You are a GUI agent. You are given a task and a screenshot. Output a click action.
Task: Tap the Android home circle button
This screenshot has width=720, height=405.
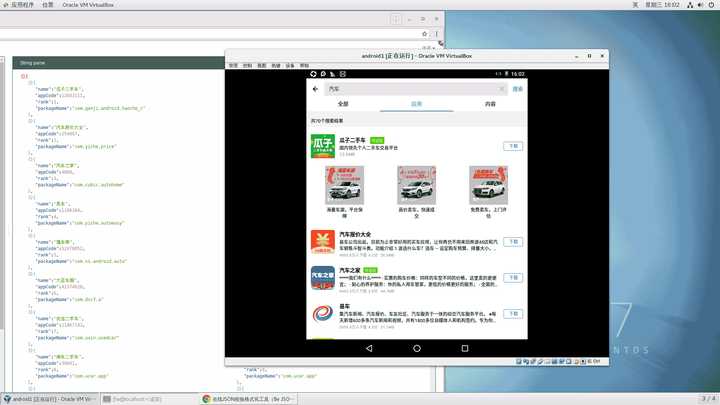coord(417,349)
